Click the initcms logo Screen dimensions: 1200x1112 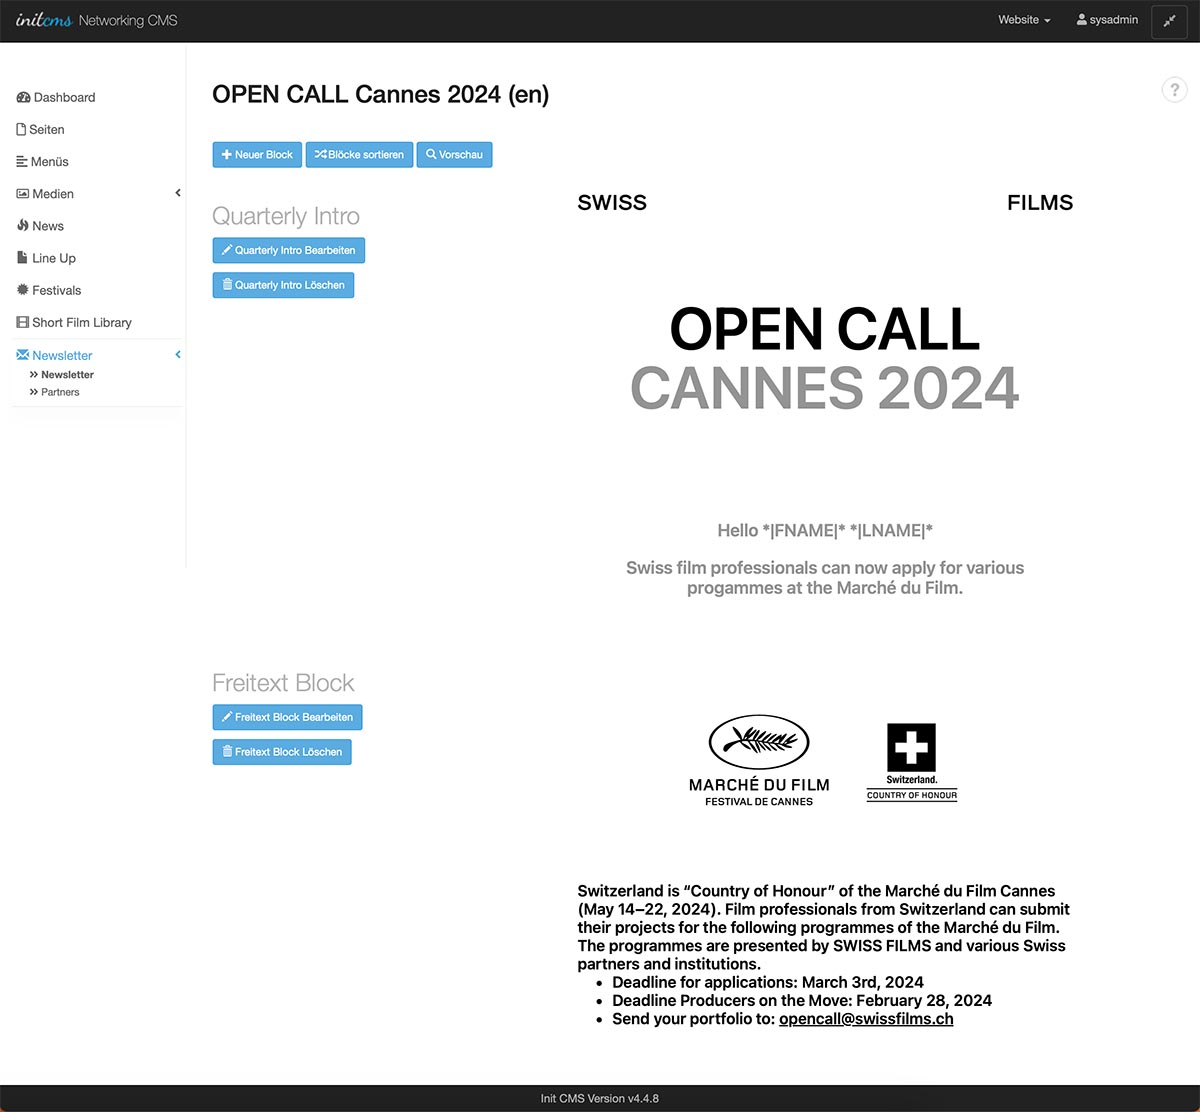(x=43, y=20)
